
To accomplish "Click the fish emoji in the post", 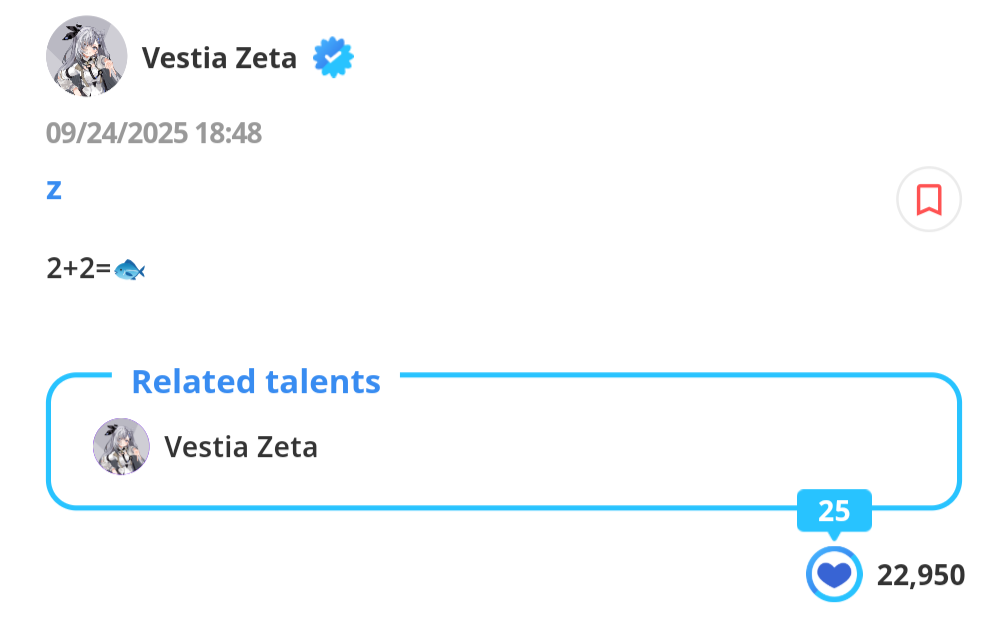I will point(130,268).
